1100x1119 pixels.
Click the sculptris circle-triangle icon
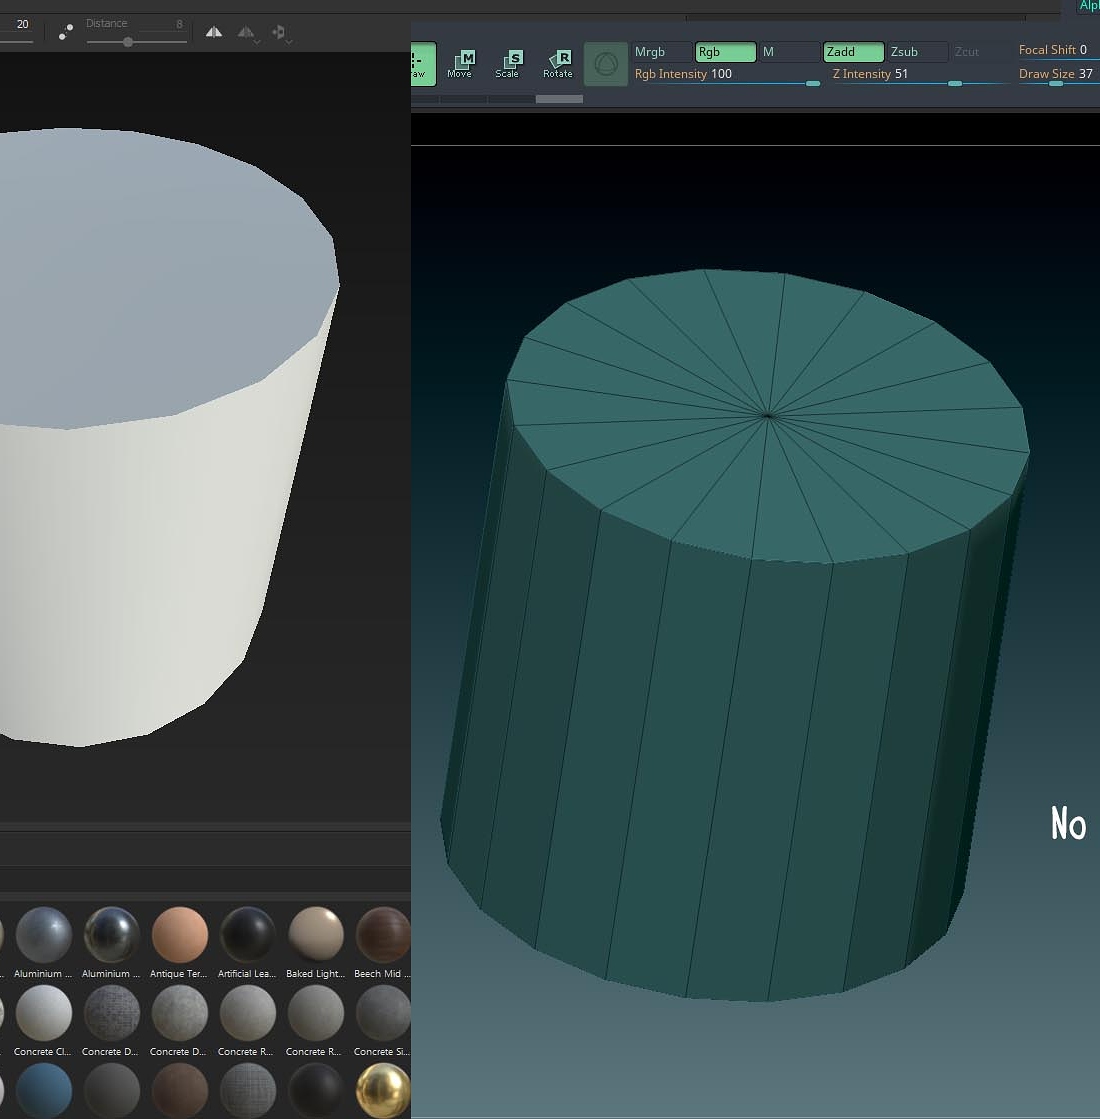click(605, 64)
